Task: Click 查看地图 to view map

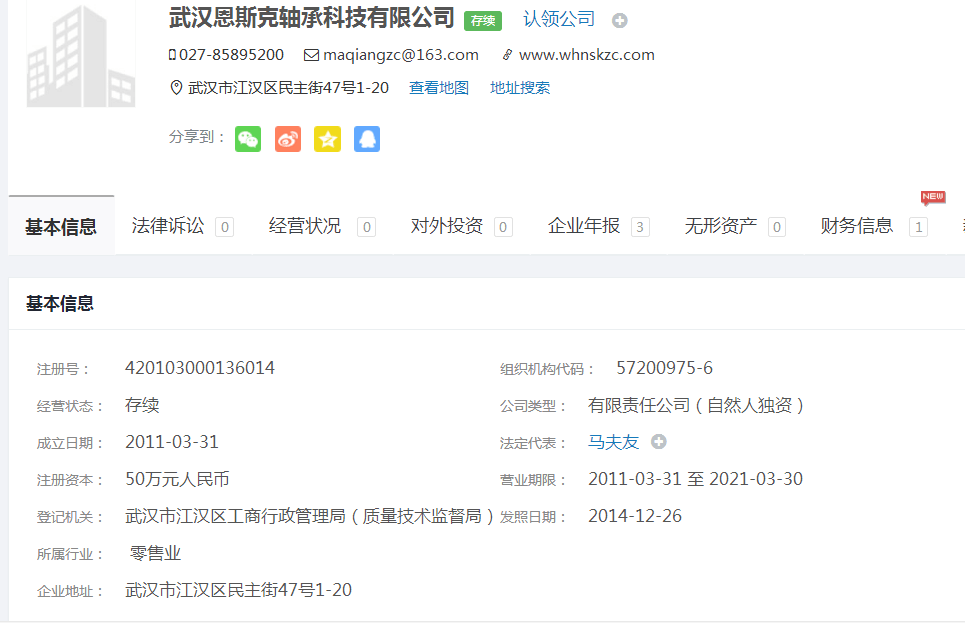Action: point(439,88)
